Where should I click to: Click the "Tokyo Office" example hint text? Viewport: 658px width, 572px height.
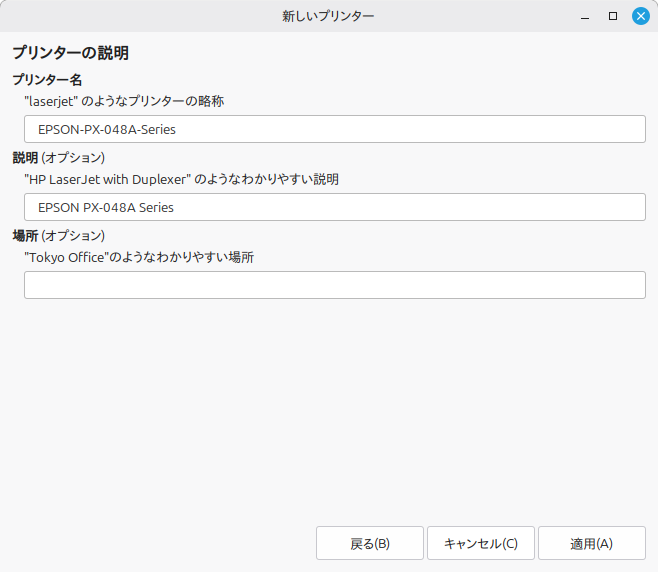click(x=139, y=257)
